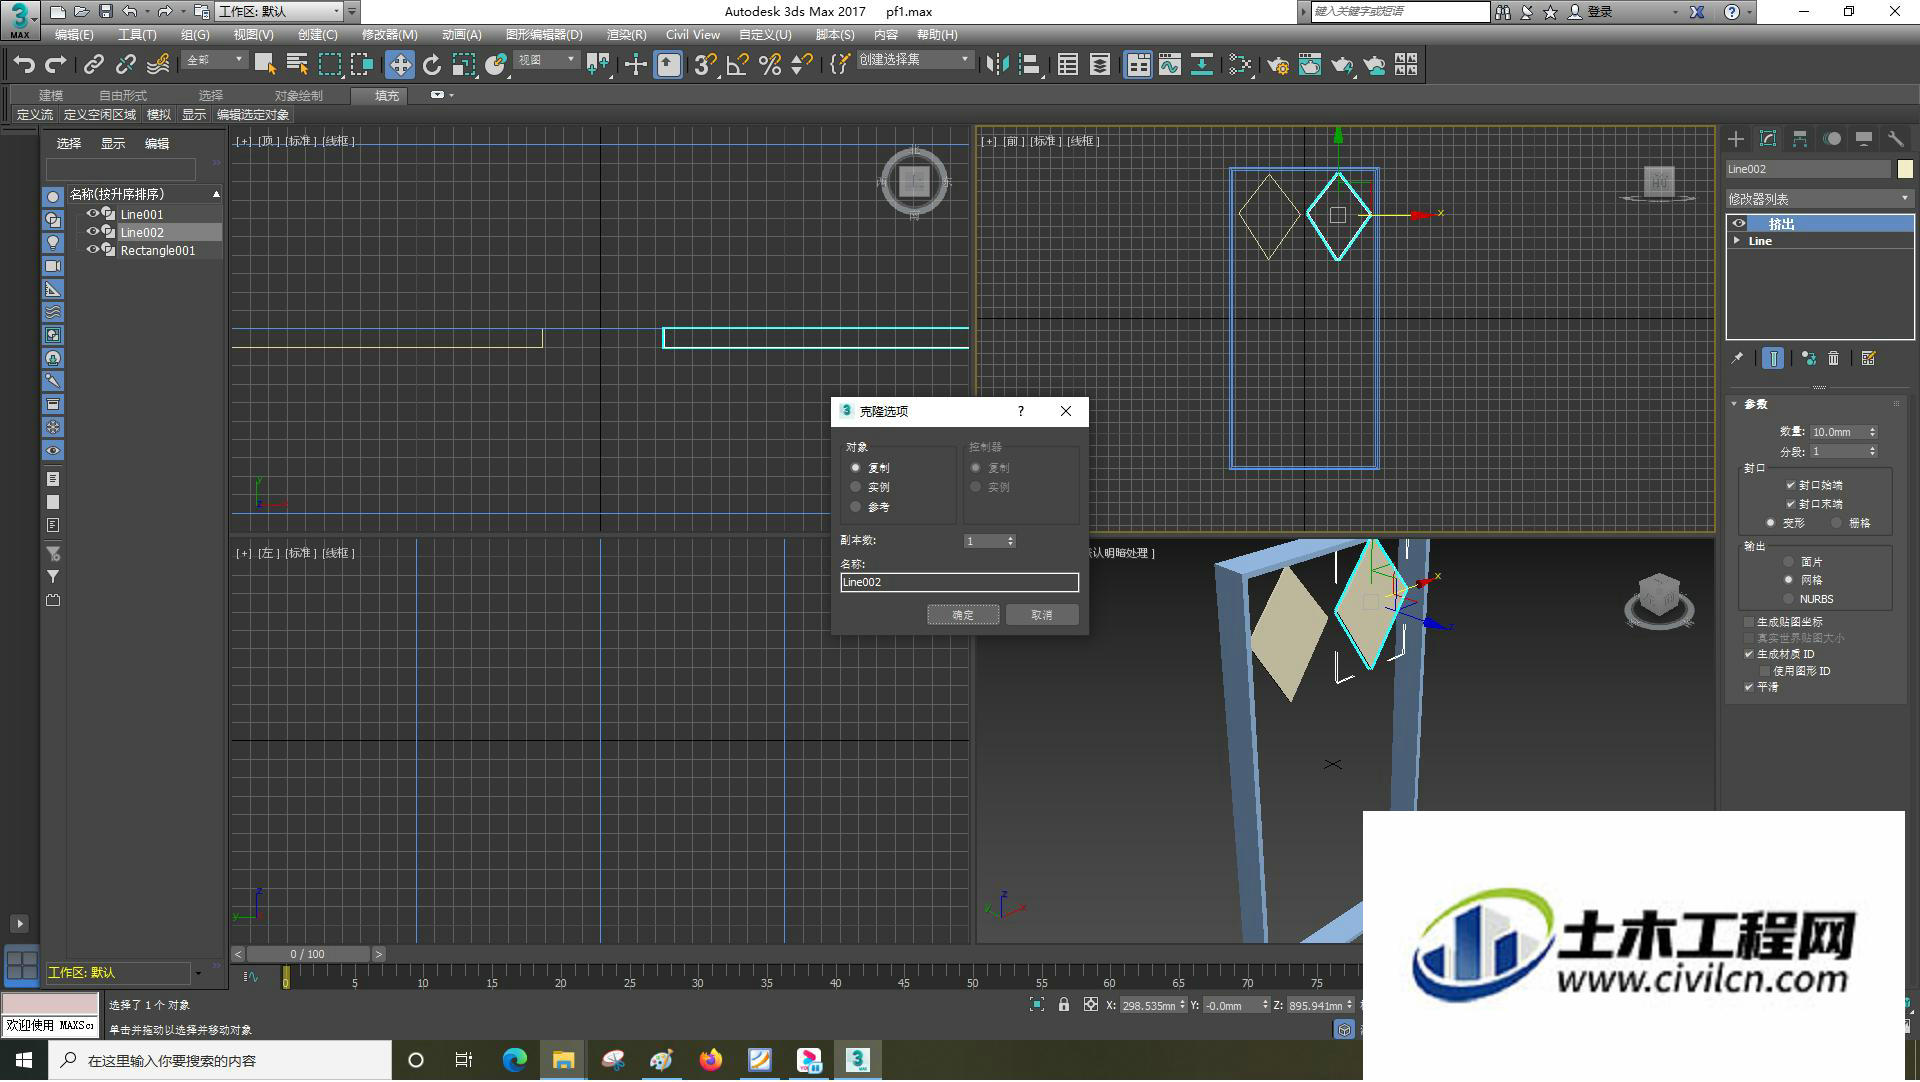Open the reference coordinate system dropdown
Screen dimensions: 1920x1082
[x=546, y=60]
